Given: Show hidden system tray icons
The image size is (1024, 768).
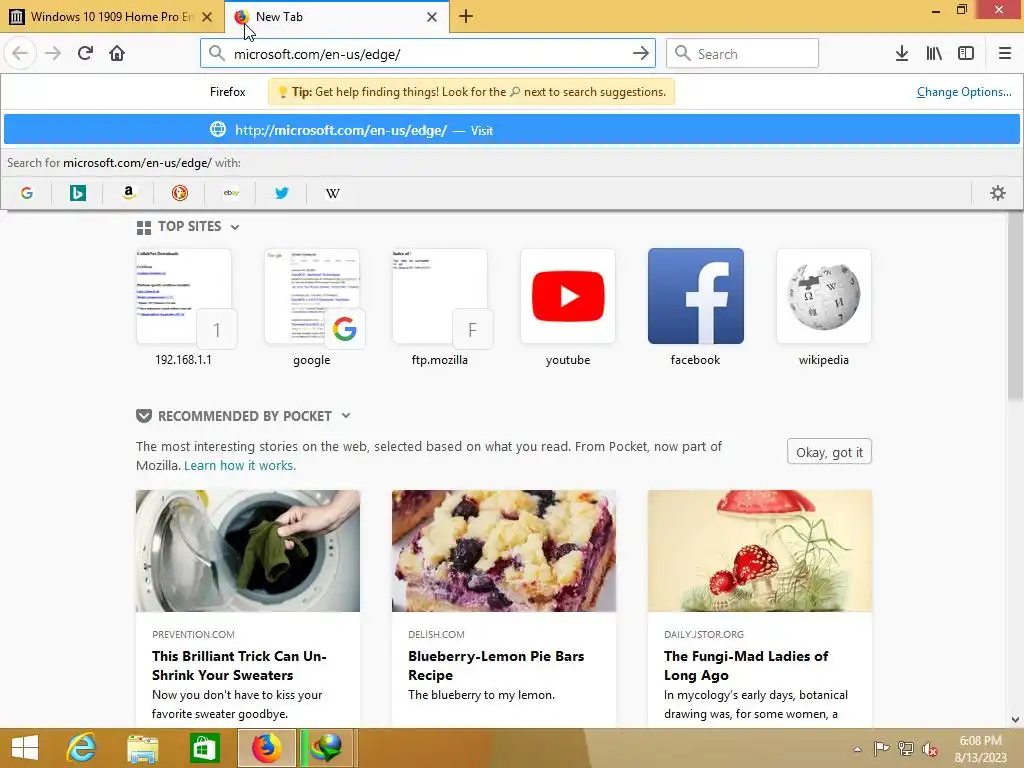Looking at the screenshot, I should pos(857,749).
